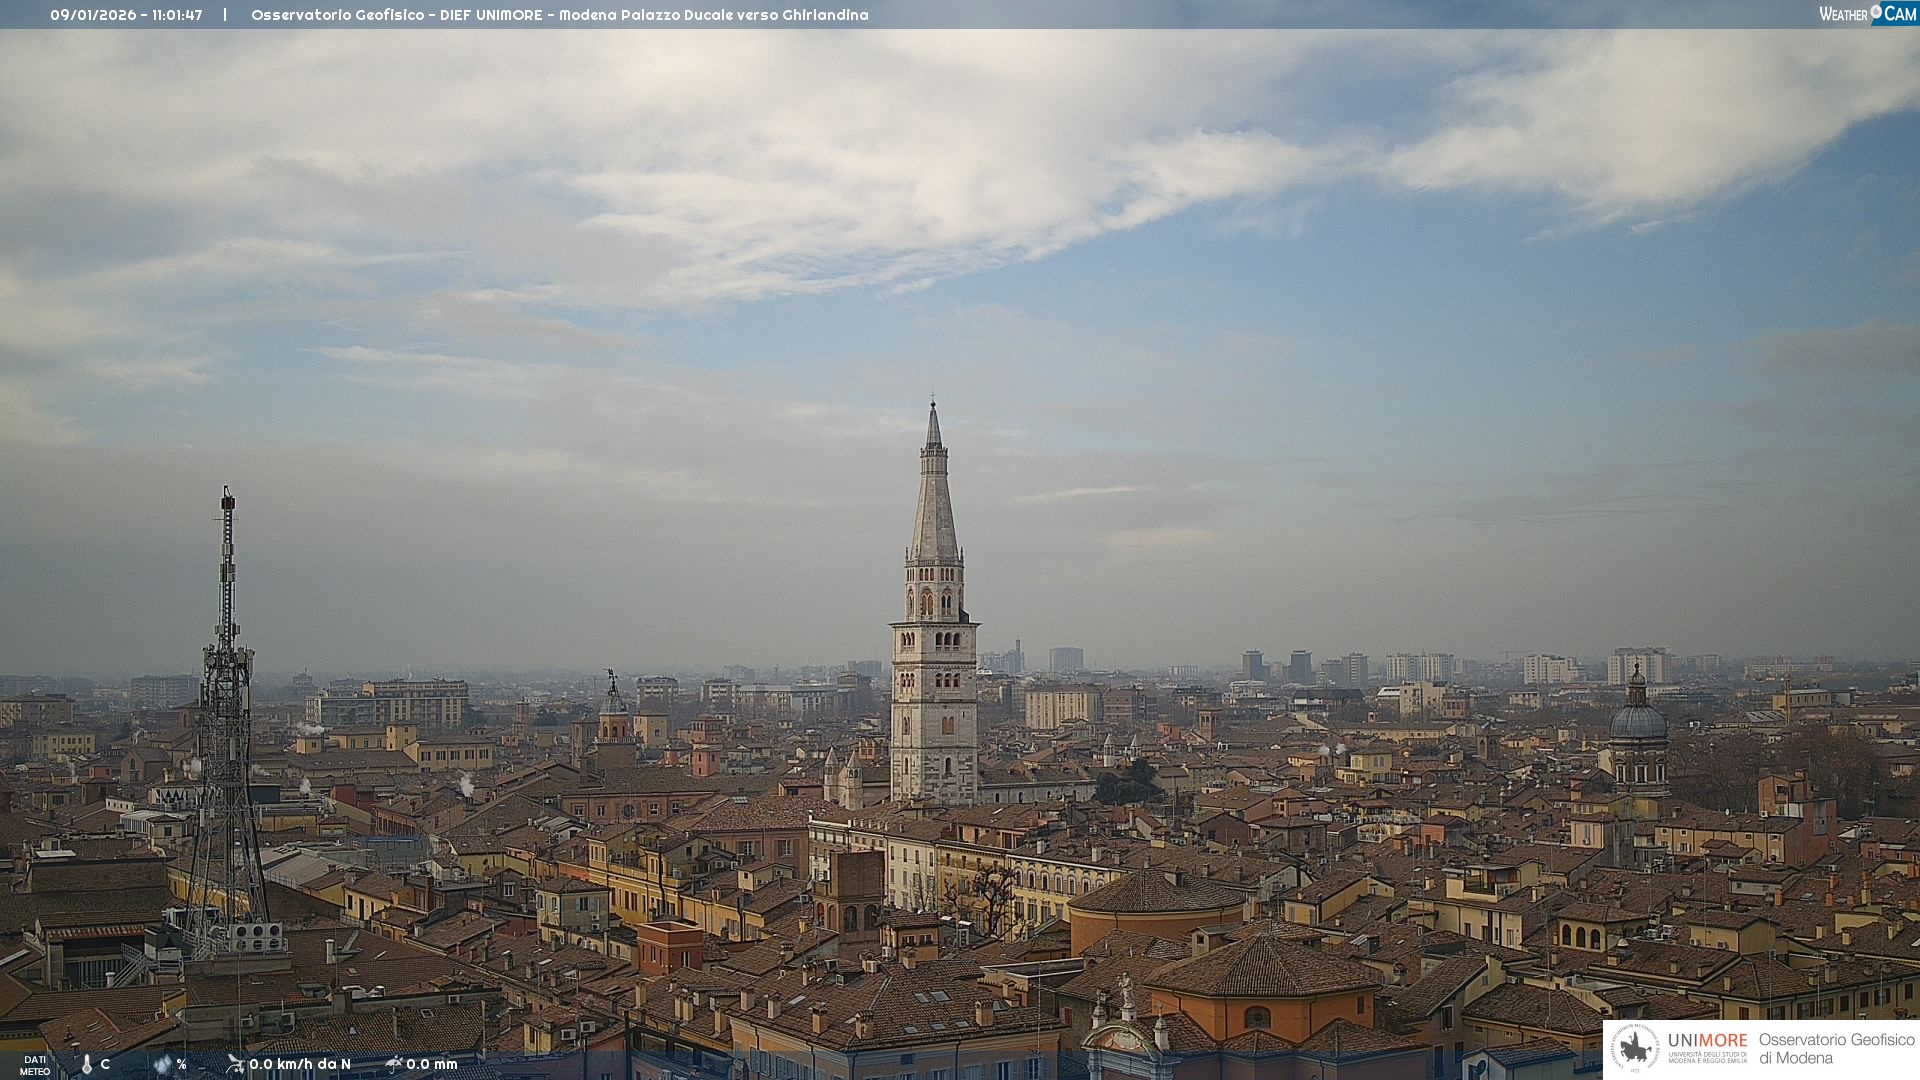Click the 11:01:47 timestamp
Viewport: 1920px width, 1080px height.
[176, 15]
